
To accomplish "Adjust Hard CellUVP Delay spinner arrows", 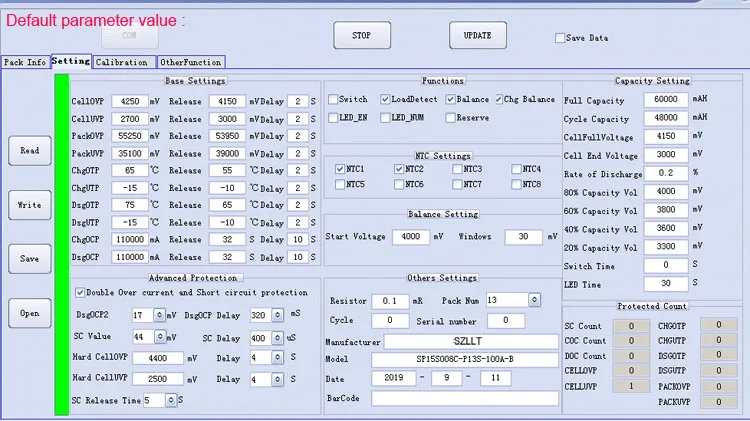I will [x=277, y=379].
